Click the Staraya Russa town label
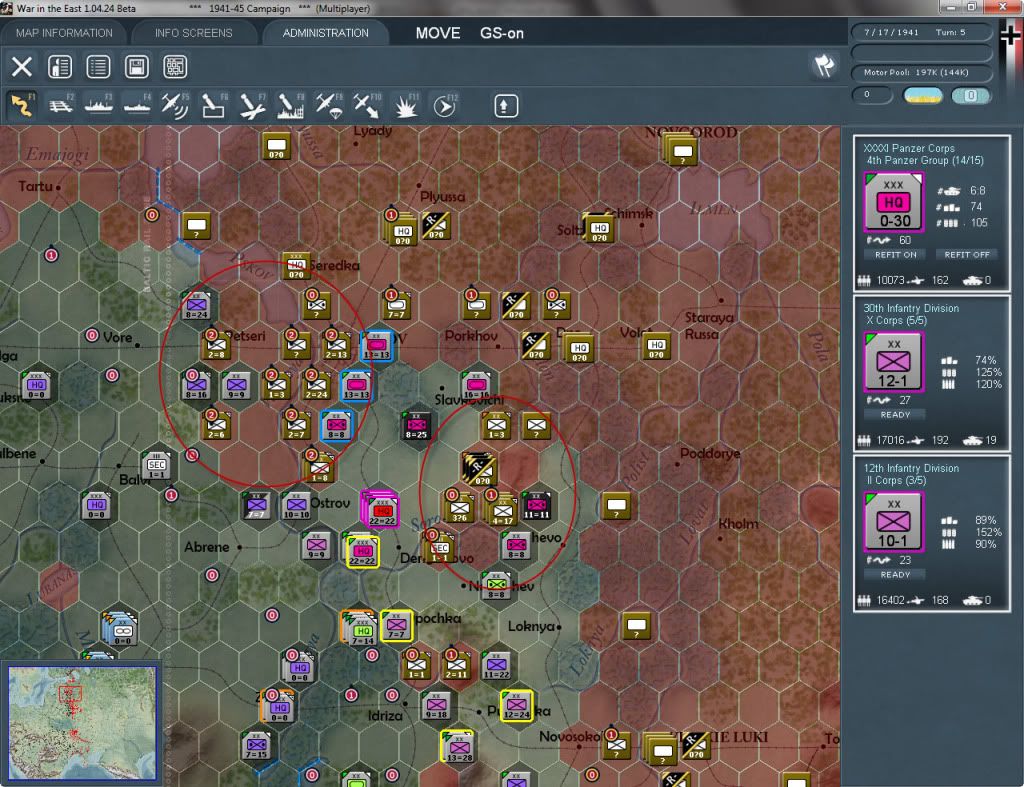 tap(708, 325)
